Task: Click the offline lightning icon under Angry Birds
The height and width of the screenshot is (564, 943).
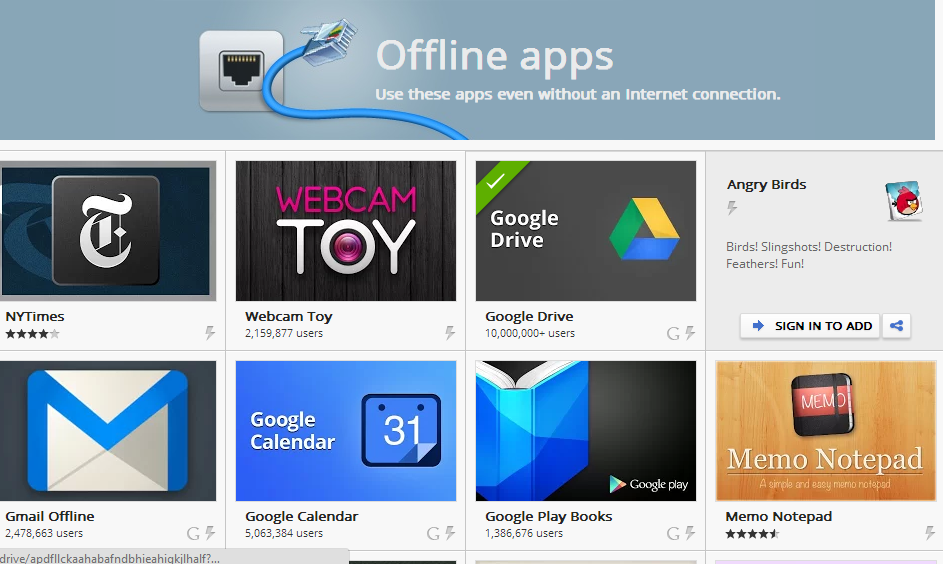Action: tap(732, 208)
